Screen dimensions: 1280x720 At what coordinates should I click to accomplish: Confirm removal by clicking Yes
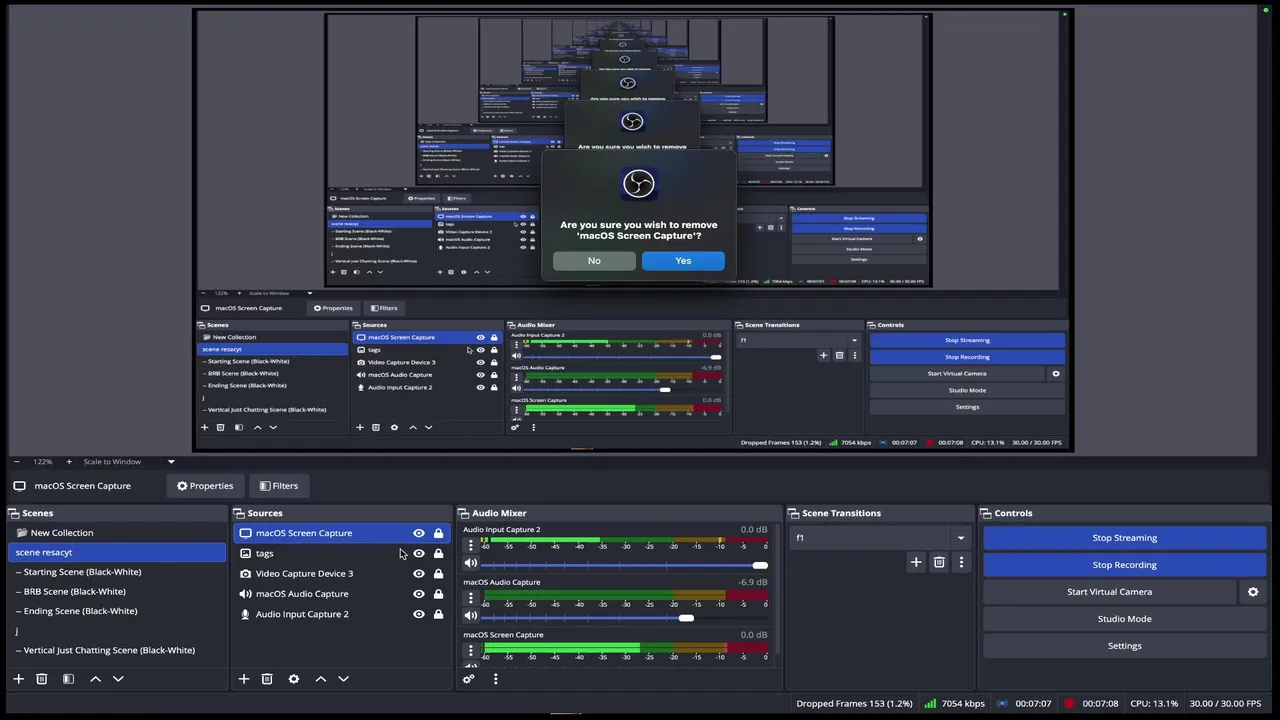click(683, 261)
